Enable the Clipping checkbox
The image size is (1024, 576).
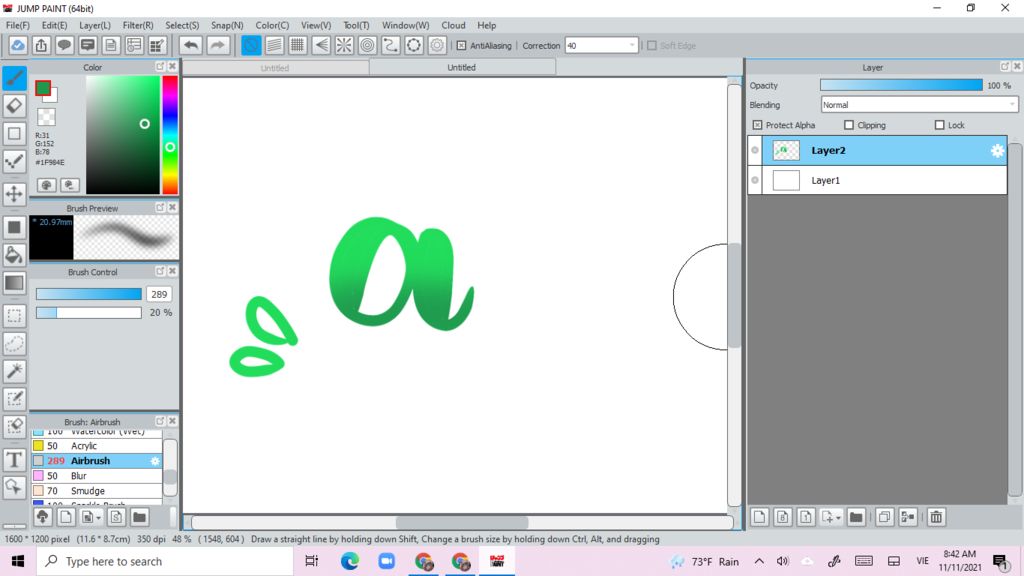tap(849, 125)
